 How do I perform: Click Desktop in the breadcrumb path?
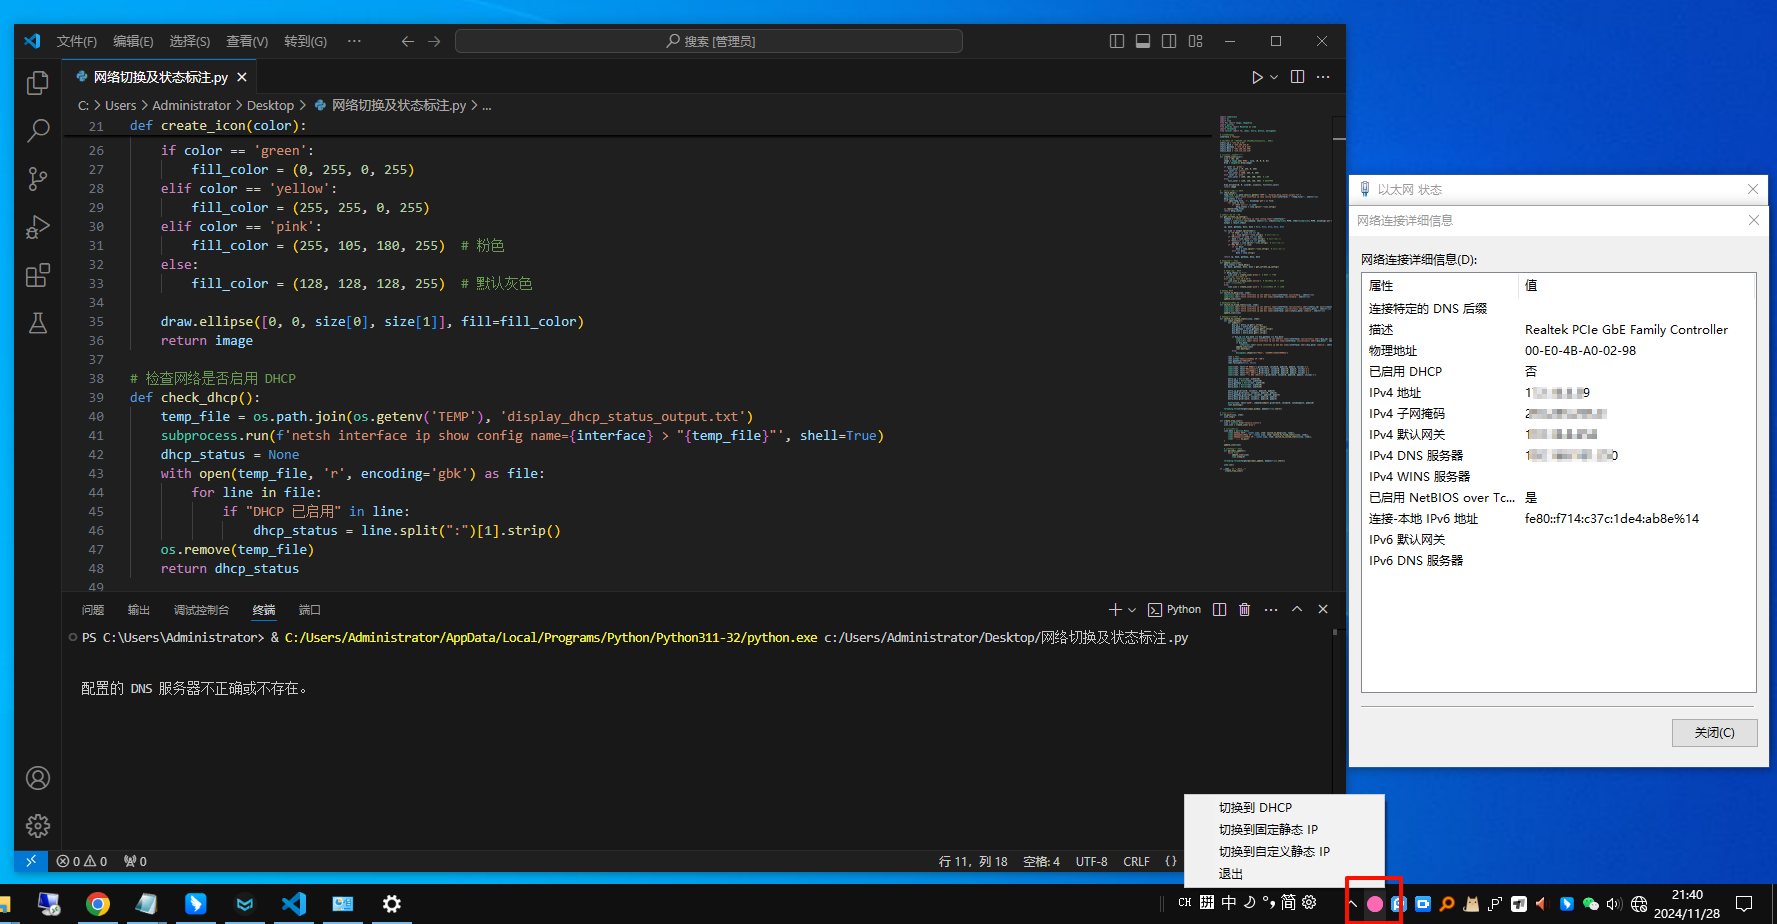coord(270,105)
